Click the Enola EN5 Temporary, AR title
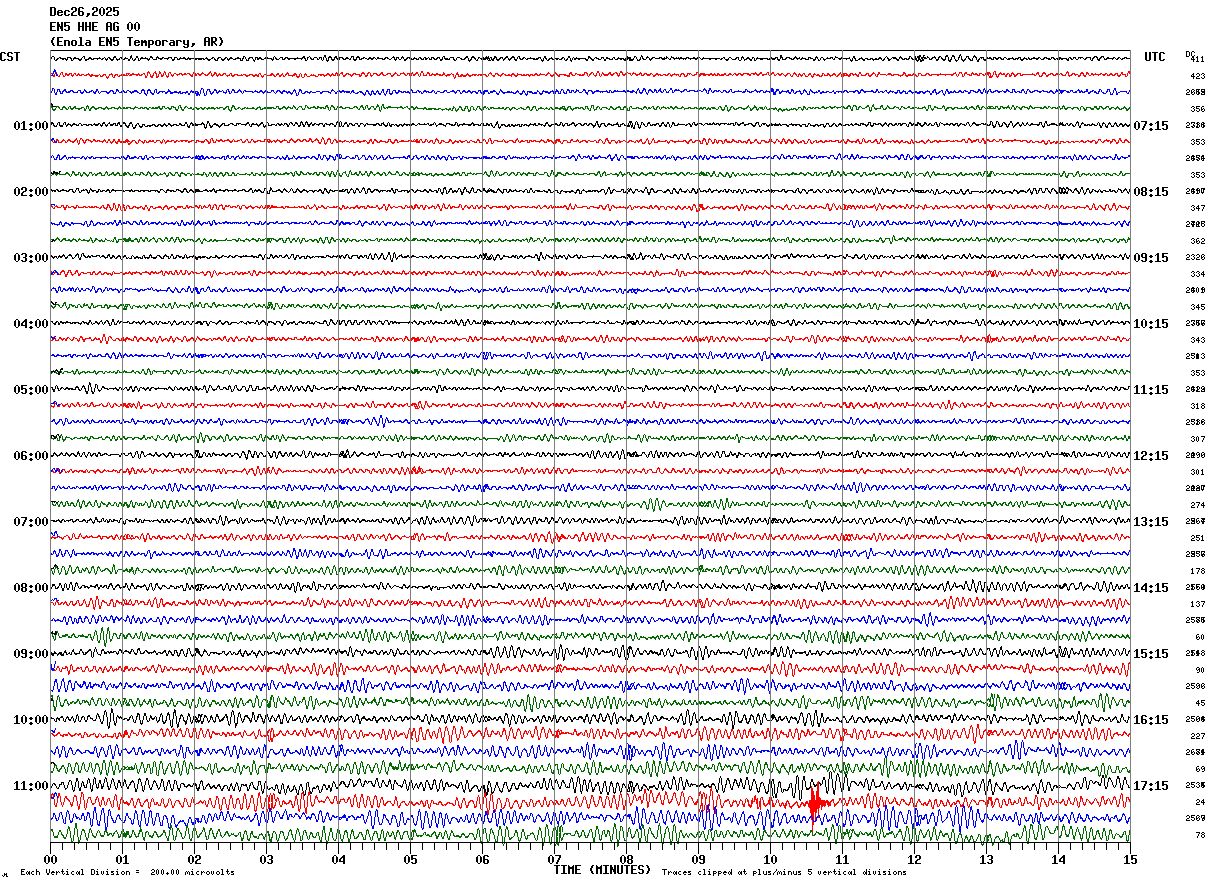Screen dimensions: 1210x886 pos(137,42)
